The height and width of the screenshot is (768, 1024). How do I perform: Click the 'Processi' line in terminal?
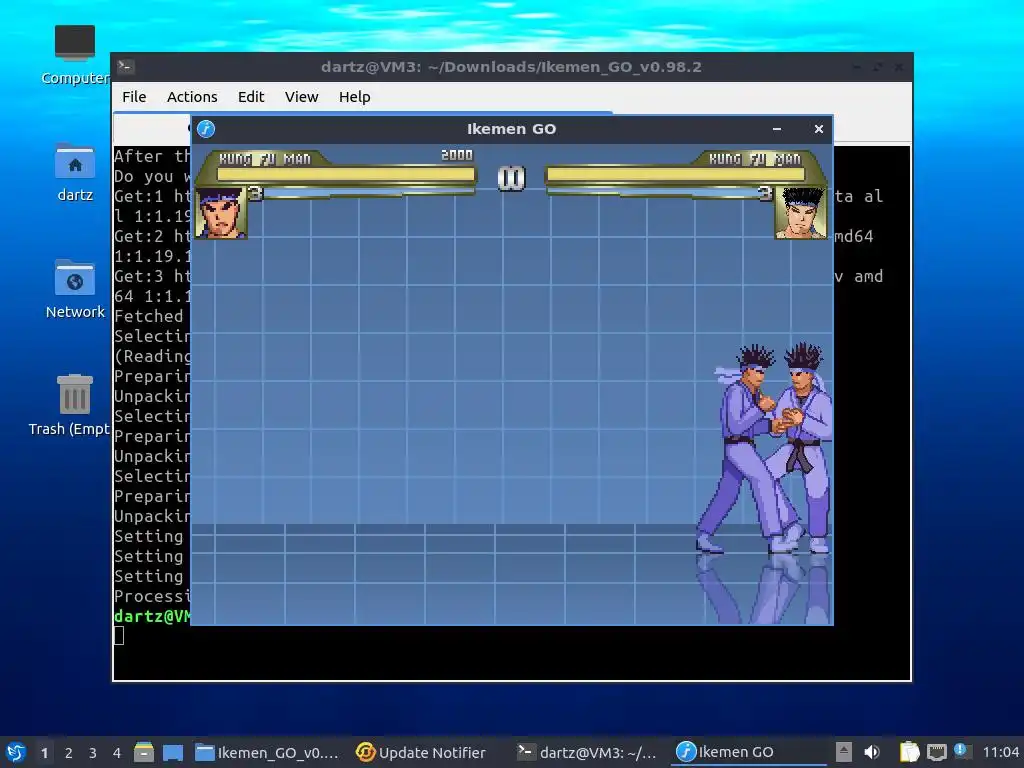[x=152, y=596]
